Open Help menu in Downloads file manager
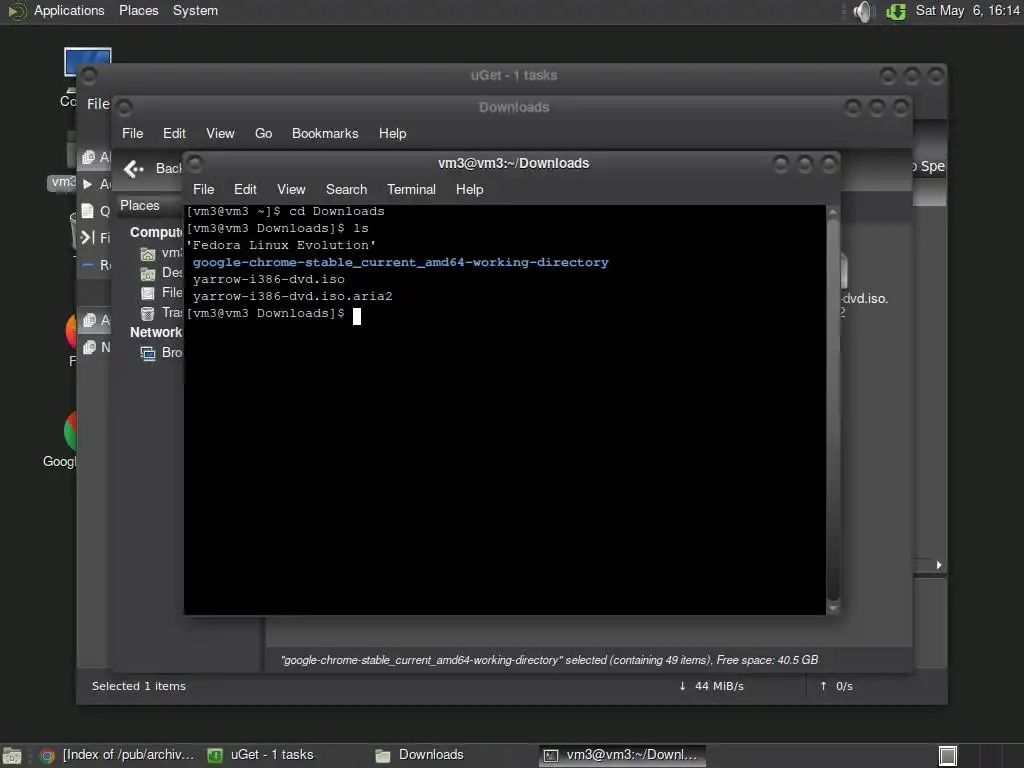 click(392, 133)
